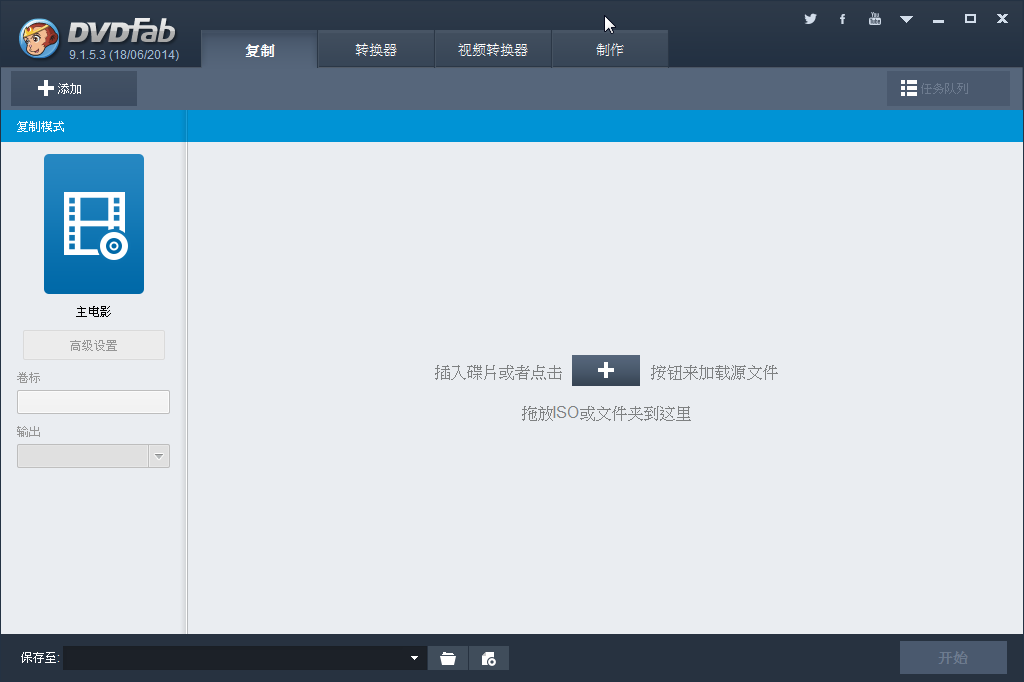
Task: Browse output folder with folder icon
Action: coord(448,658)
